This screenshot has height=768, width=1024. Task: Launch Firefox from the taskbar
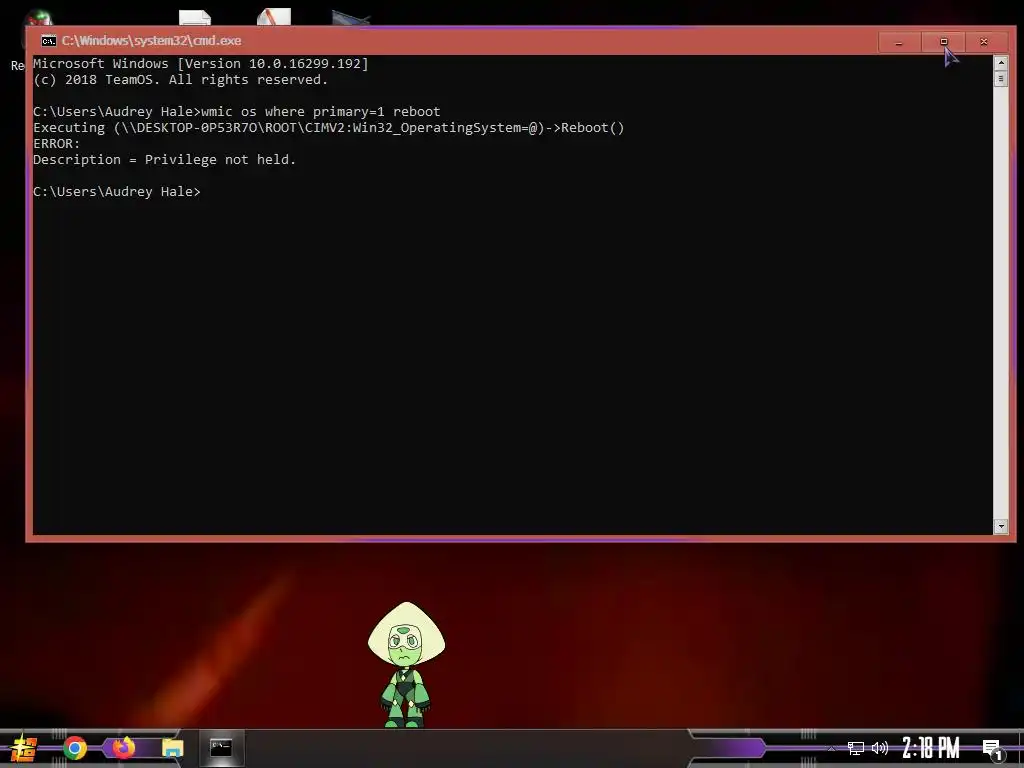point(123,747)
